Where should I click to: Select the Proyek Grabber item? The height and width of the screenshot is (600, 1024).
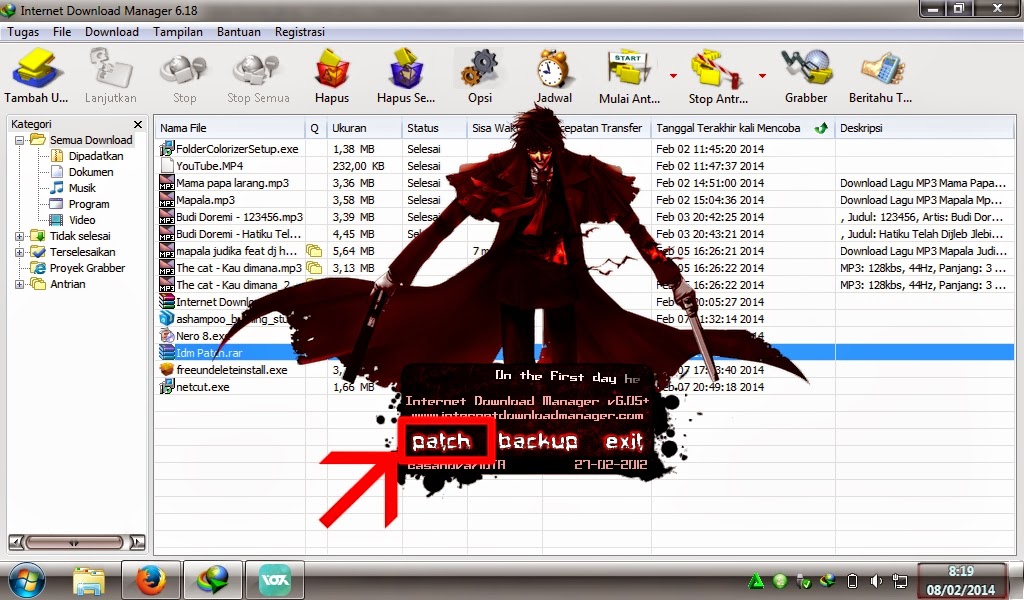(x=87, y=268)
